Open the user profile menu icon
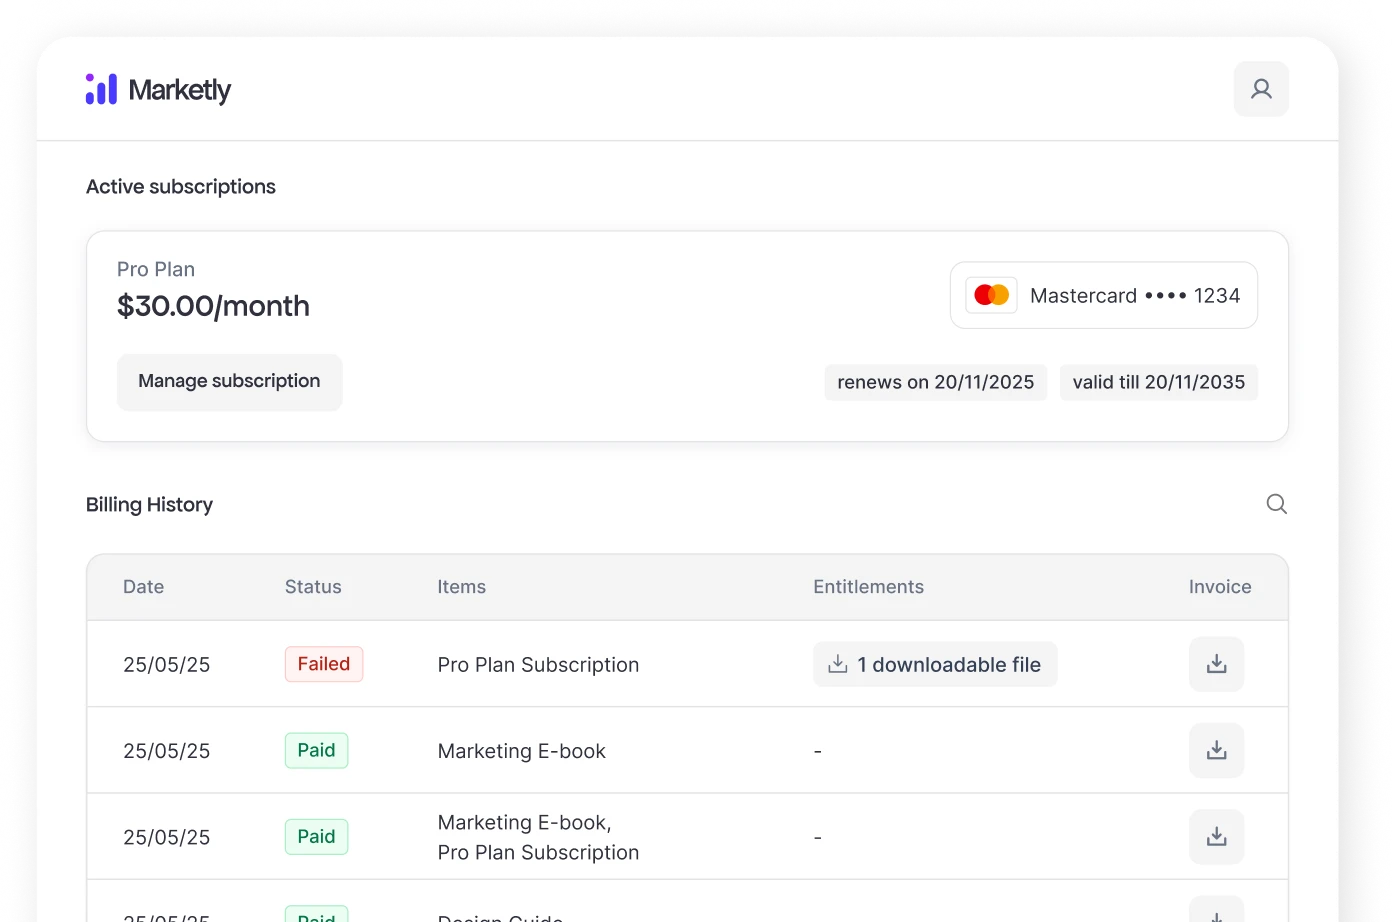 click(1261, 89)
